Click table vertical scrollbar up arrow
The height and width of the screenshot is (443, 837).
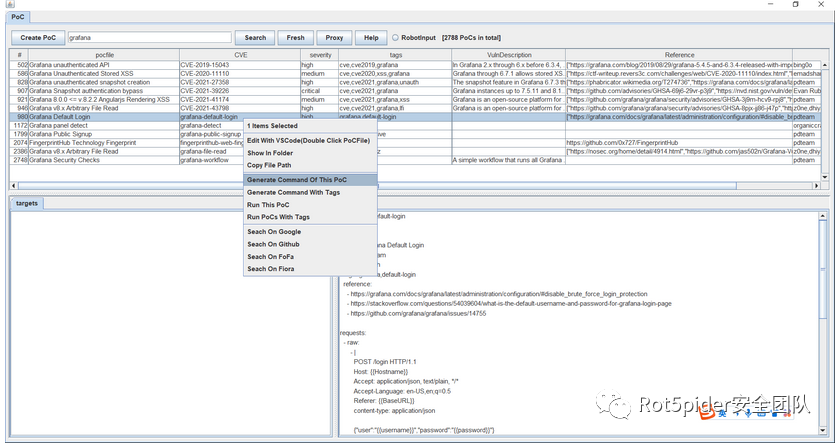point(825,65)
